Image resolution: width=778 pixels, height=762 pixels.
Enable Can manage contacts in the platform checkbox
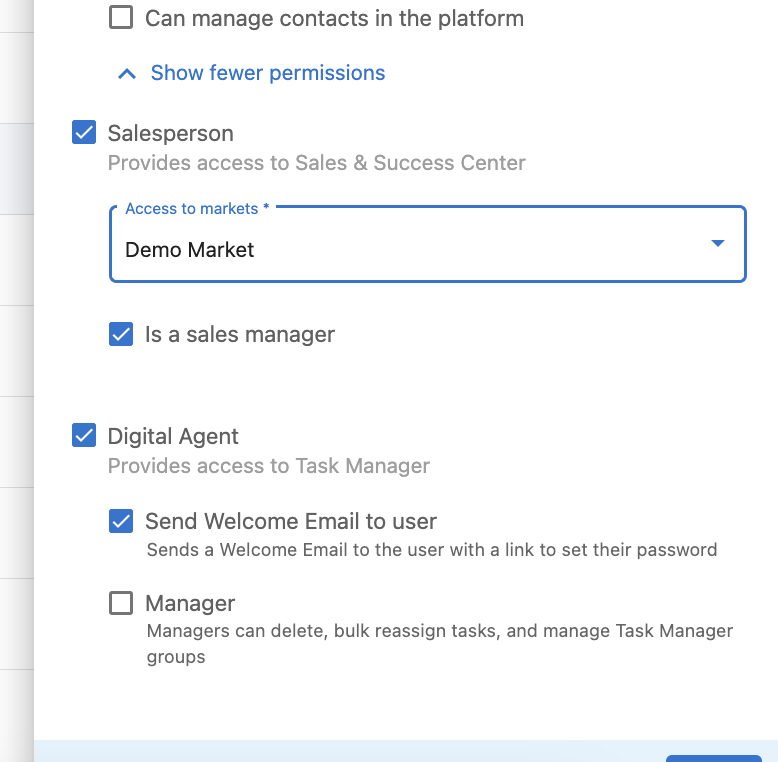click(121, 17)
